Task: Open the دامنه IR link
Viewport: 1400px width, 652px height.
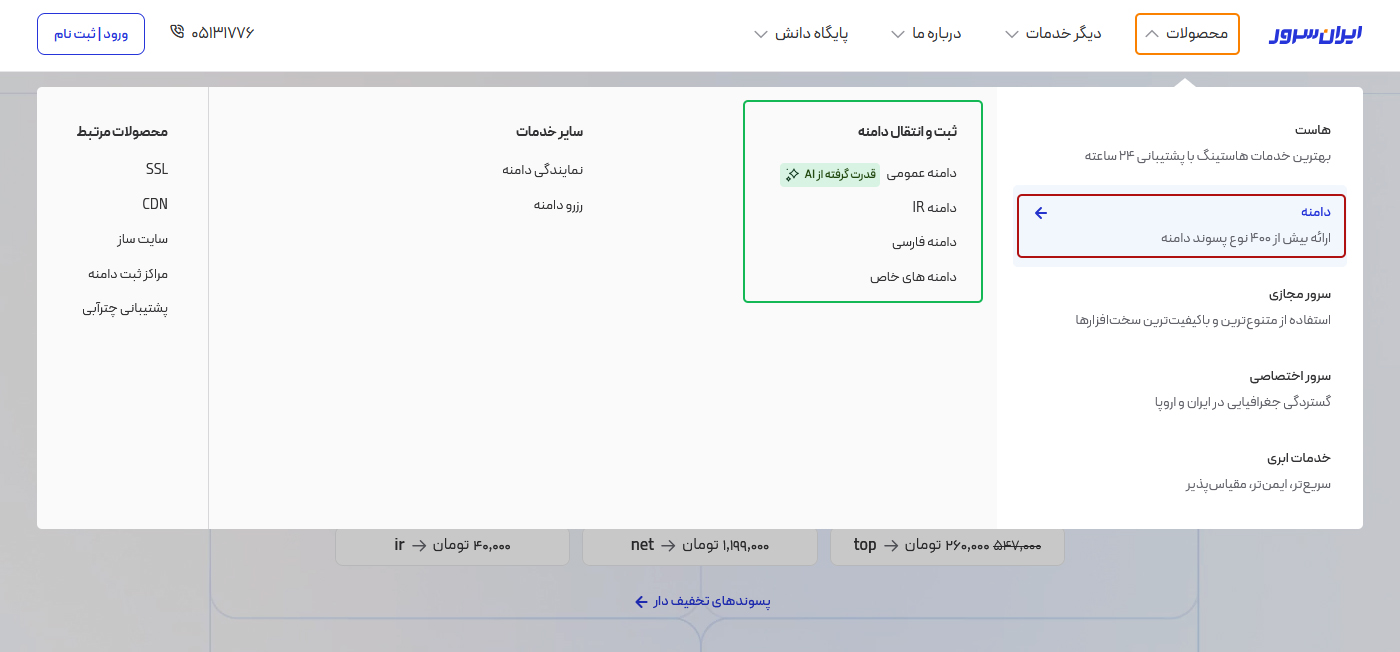Action: (934, 208)
